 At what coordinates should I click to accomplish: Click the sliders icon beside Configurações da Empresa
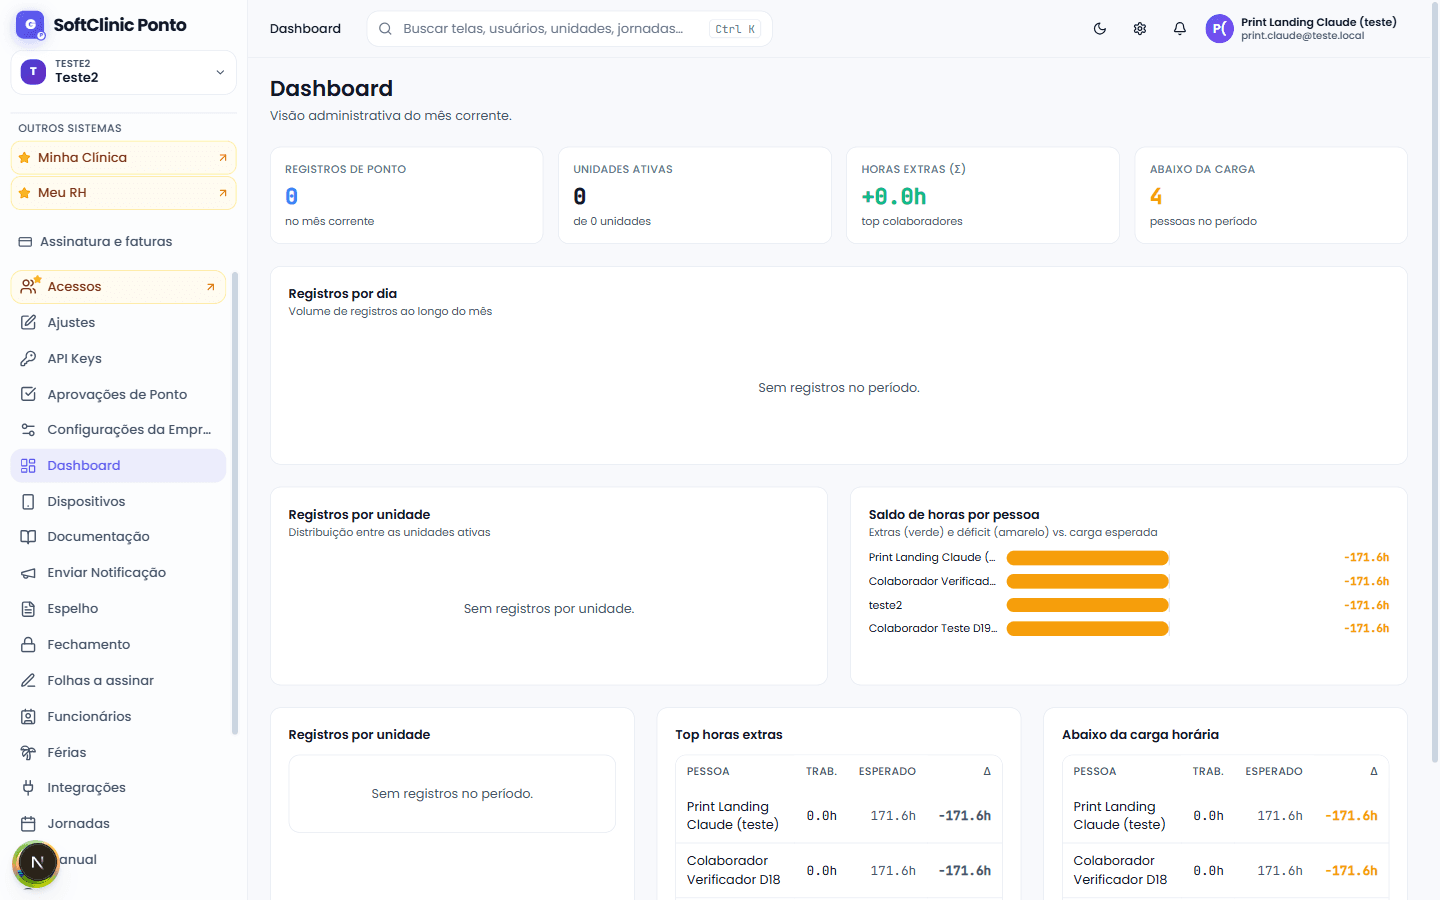tap(29, 430)
